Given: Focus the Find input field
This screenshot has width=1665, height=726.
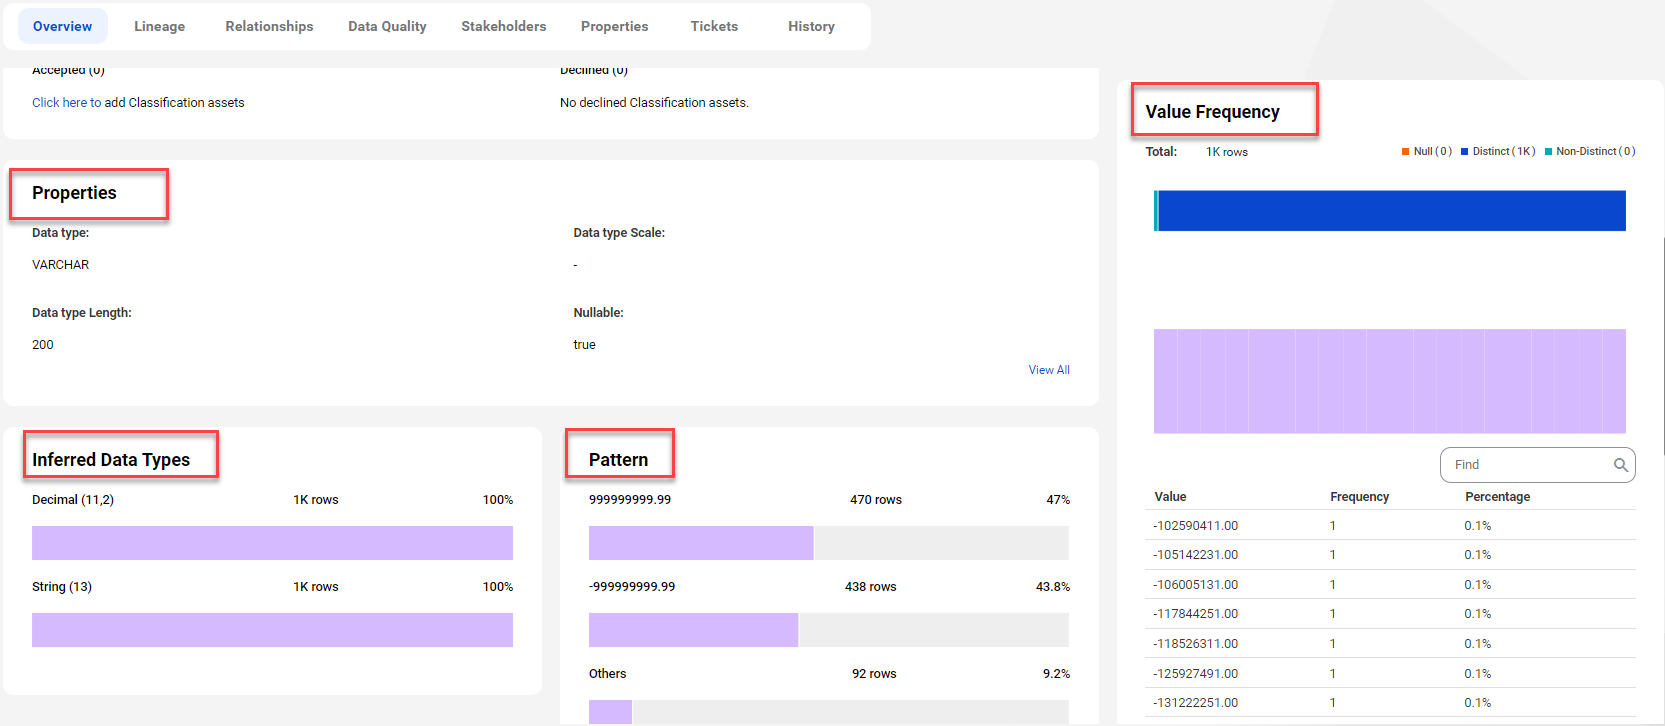Looking at the screenshot, I should tap(1537, 465).
